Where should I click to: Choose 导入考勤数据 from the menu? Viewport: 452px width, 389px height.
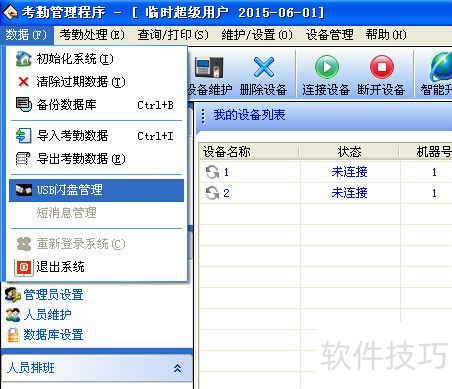(x=96, y=136)
